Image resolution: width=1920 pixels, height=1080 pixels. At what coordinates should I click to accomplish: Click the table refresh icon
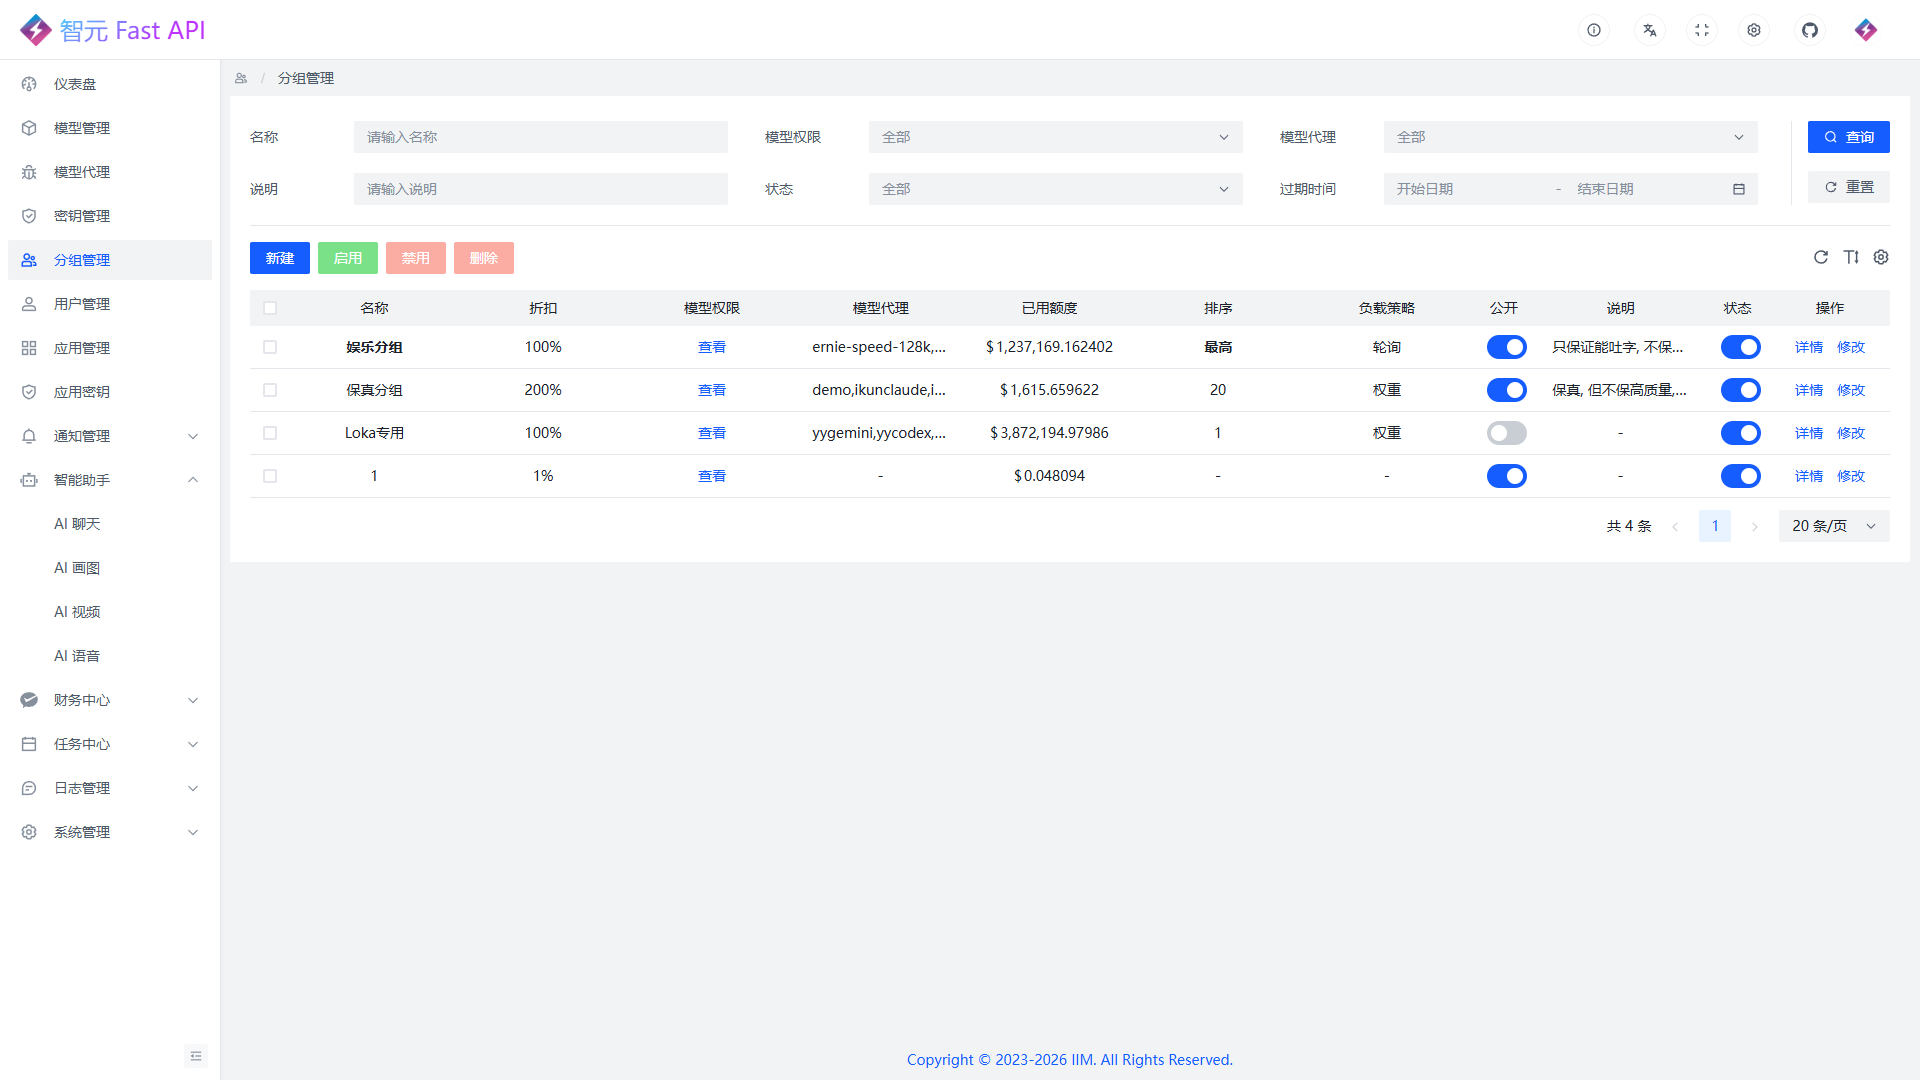coord(1821,257)
